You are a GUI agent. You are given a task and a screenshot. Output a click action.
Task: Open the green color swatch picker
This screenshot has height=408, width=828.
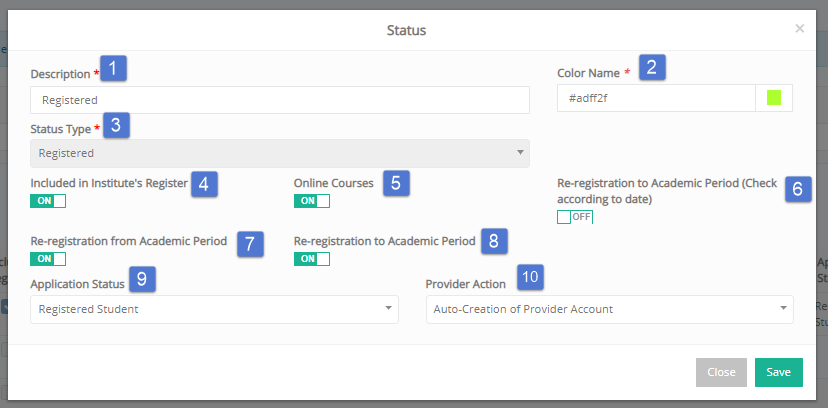[x=774, y=98]
